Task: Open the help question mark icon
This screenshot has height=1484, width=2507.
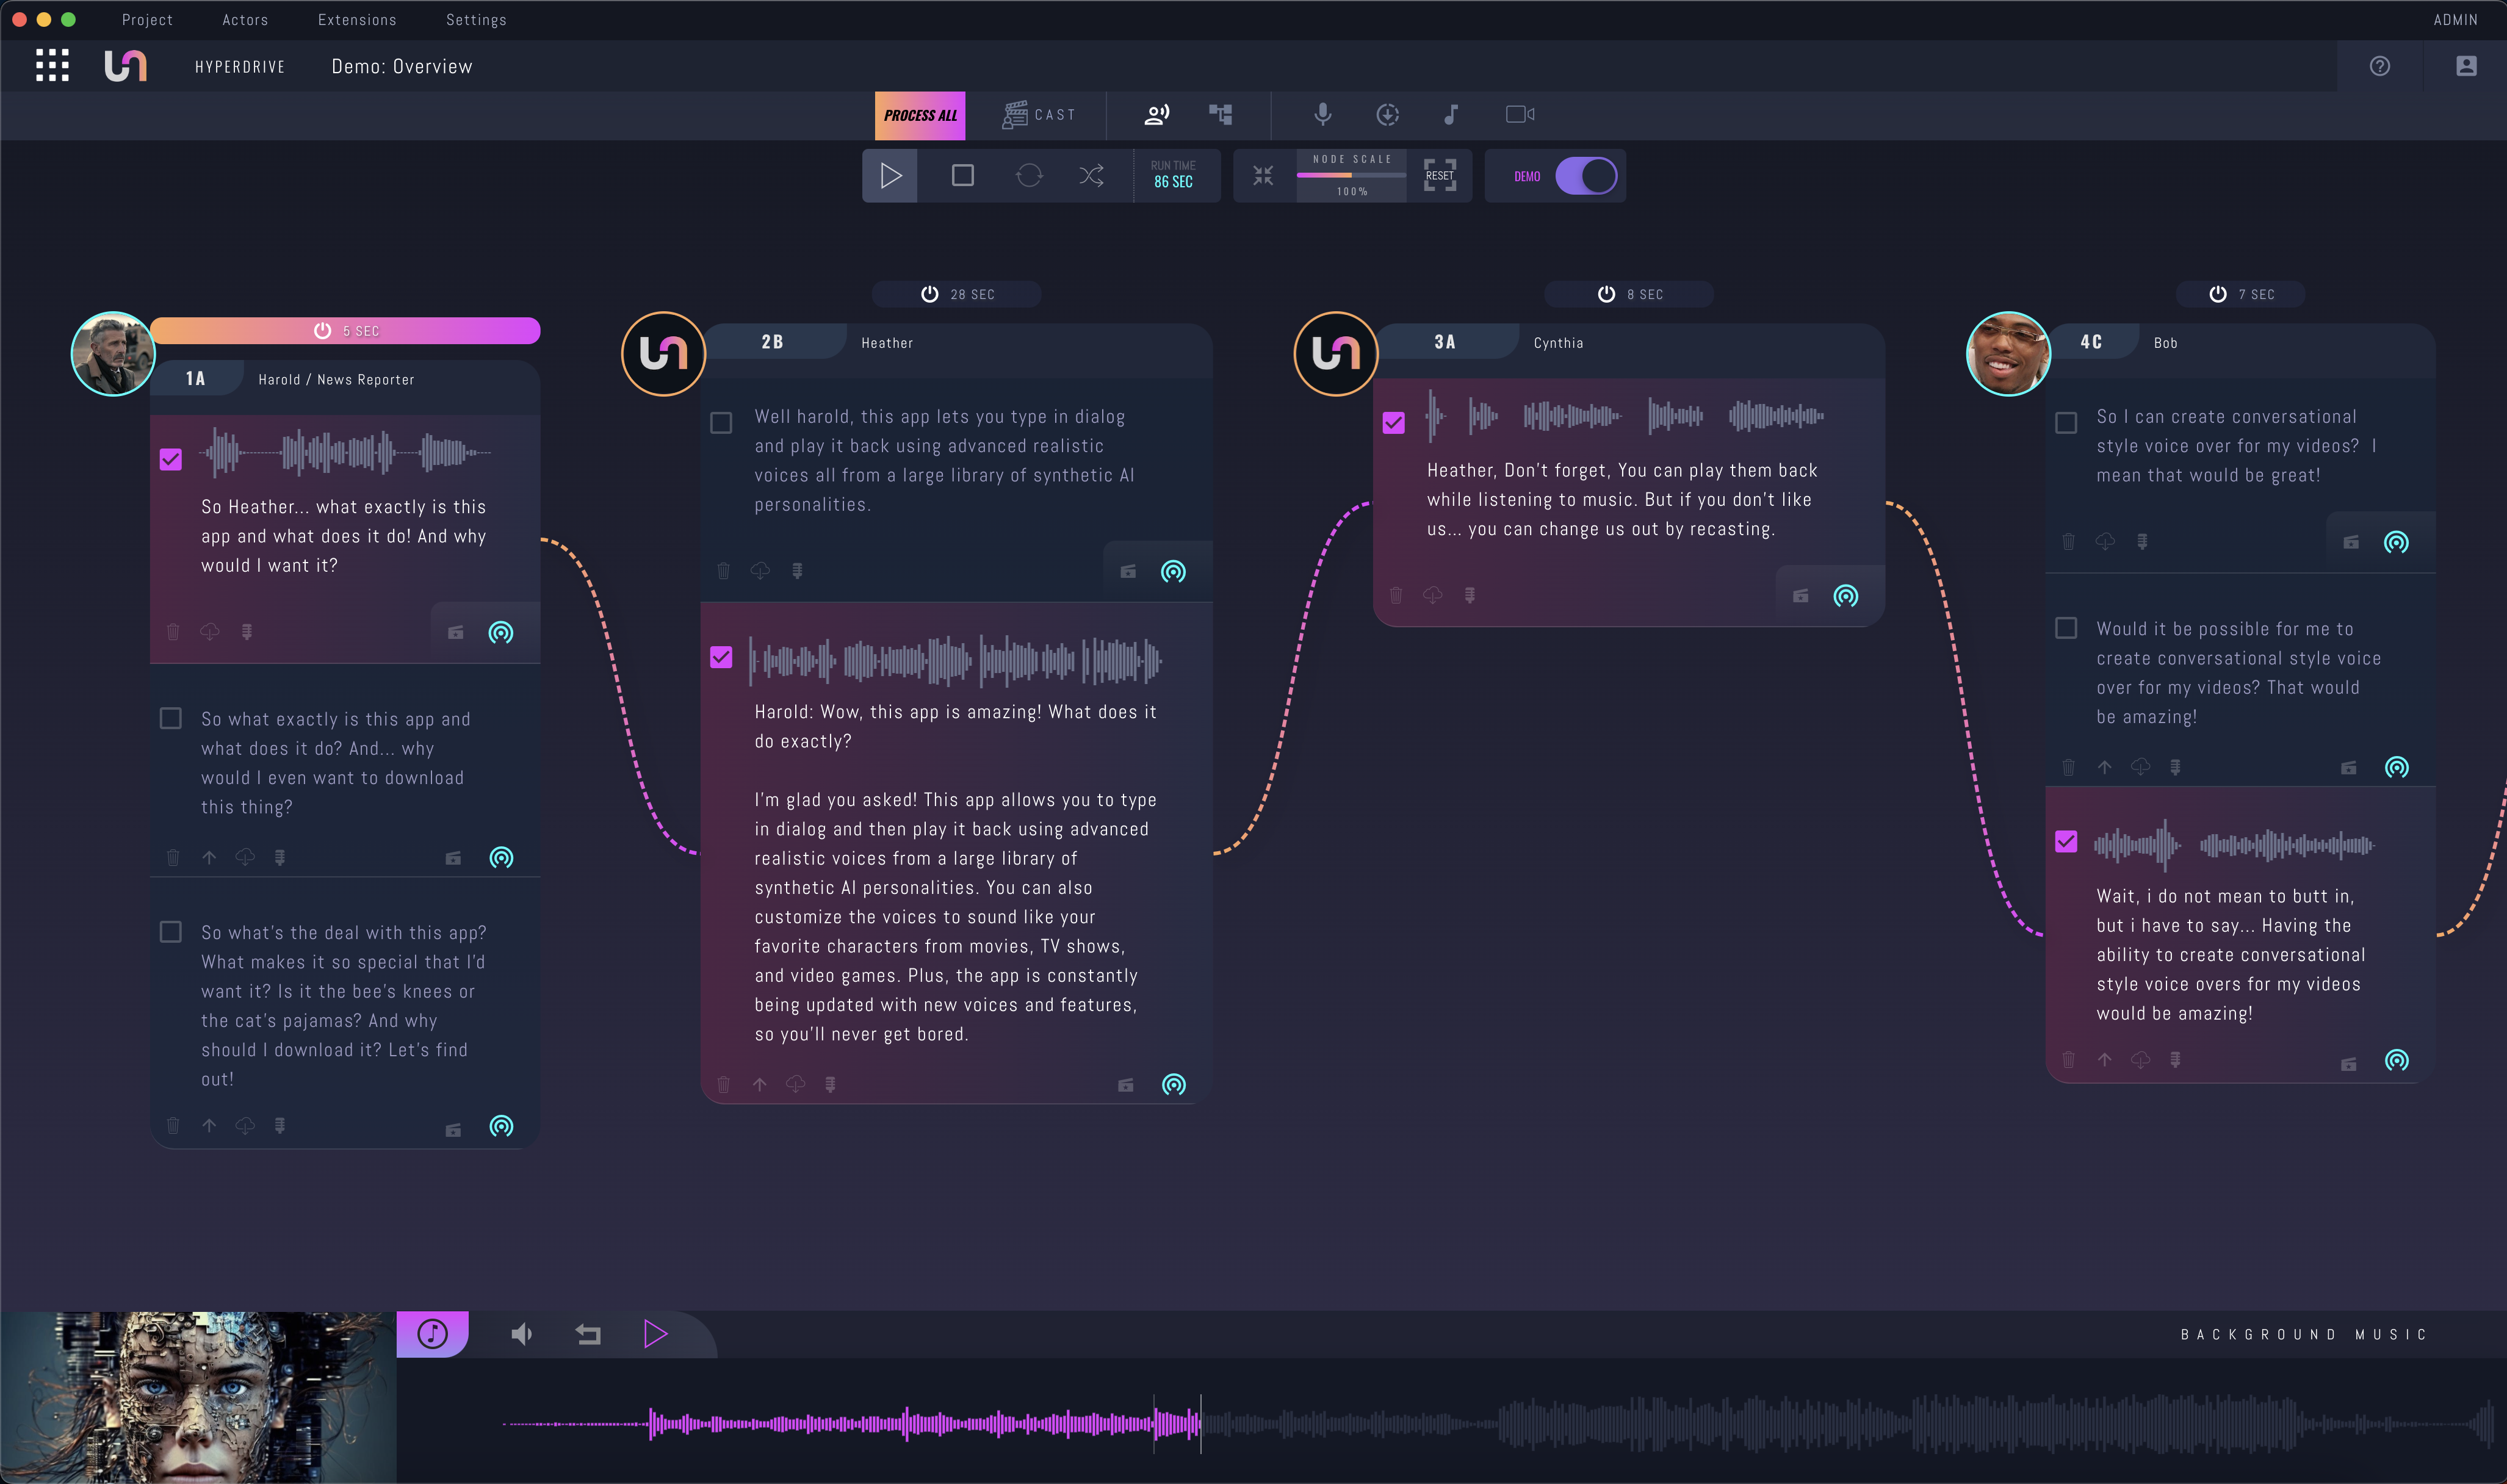Action: (x=2379, y=66)
